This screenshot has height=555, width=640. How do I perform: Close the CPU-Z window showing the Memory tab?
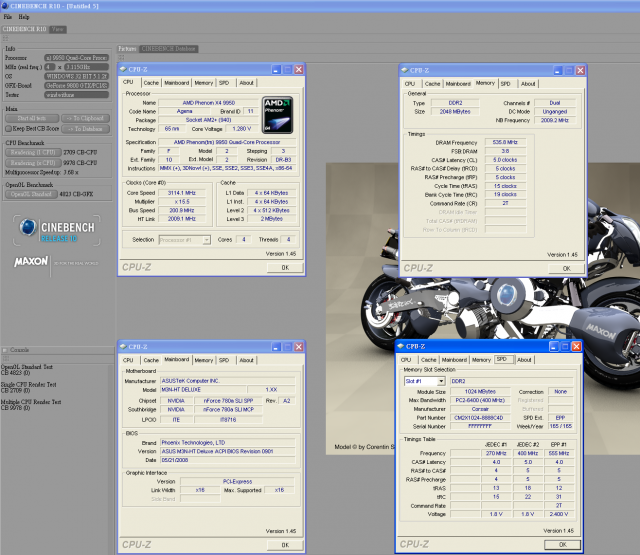580,70
